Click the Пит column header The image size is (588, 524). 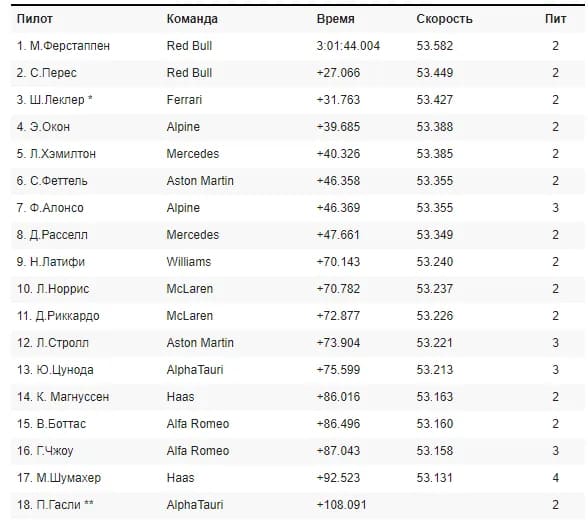point(555,19)
